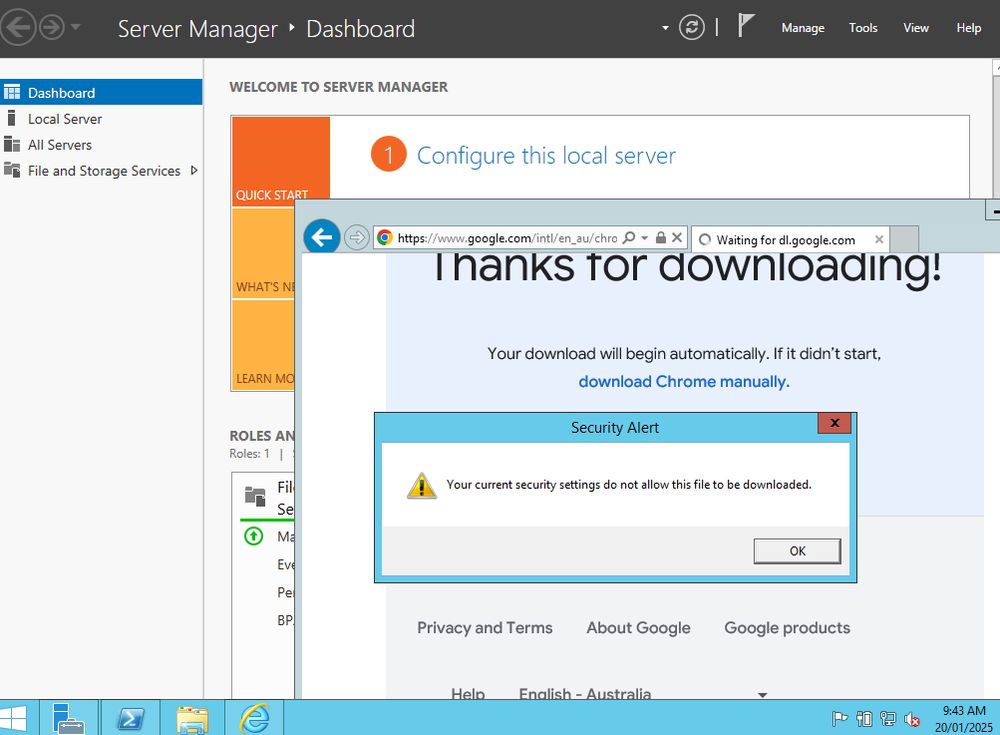The height and width of the screenshot is (735, 1000).
Task: Select the QUICK START tile
Action: 281,161
